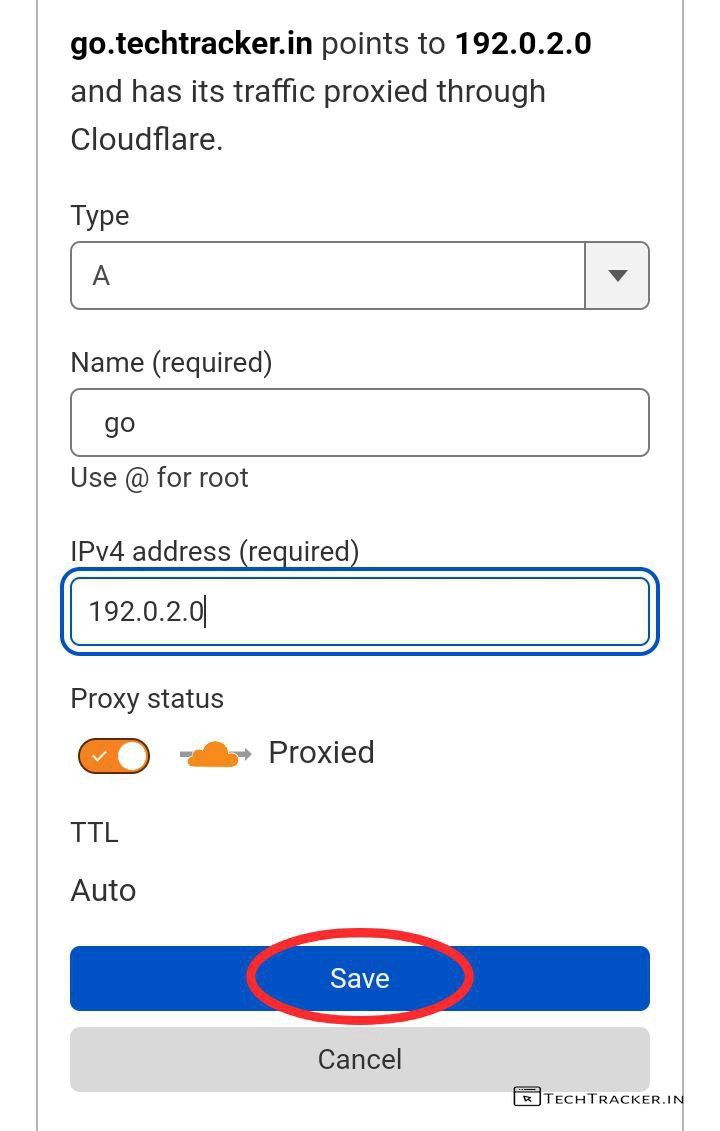Click the bold go.techtracker.in hostname text

point(191,44)
